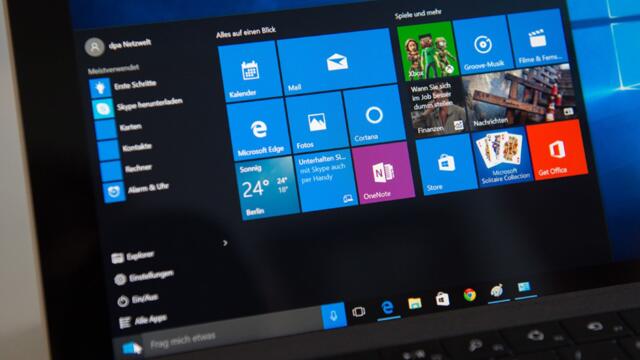640x360 pixels.
Task: Open the Cortana tile
Action: 374,116
